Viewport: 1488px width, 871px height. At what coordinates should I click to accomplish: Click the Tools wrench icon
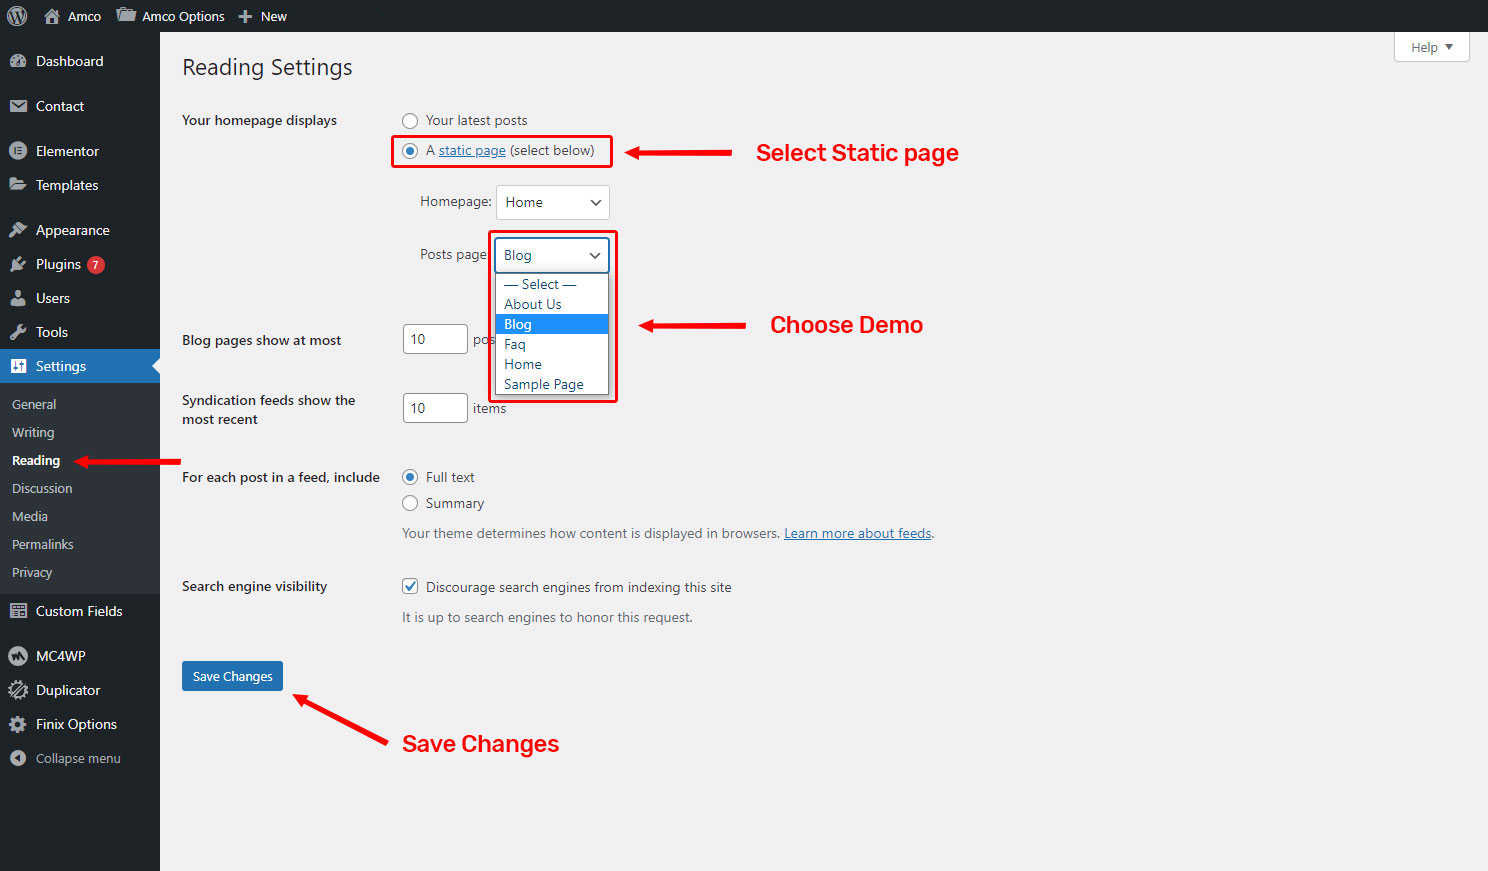18,332
